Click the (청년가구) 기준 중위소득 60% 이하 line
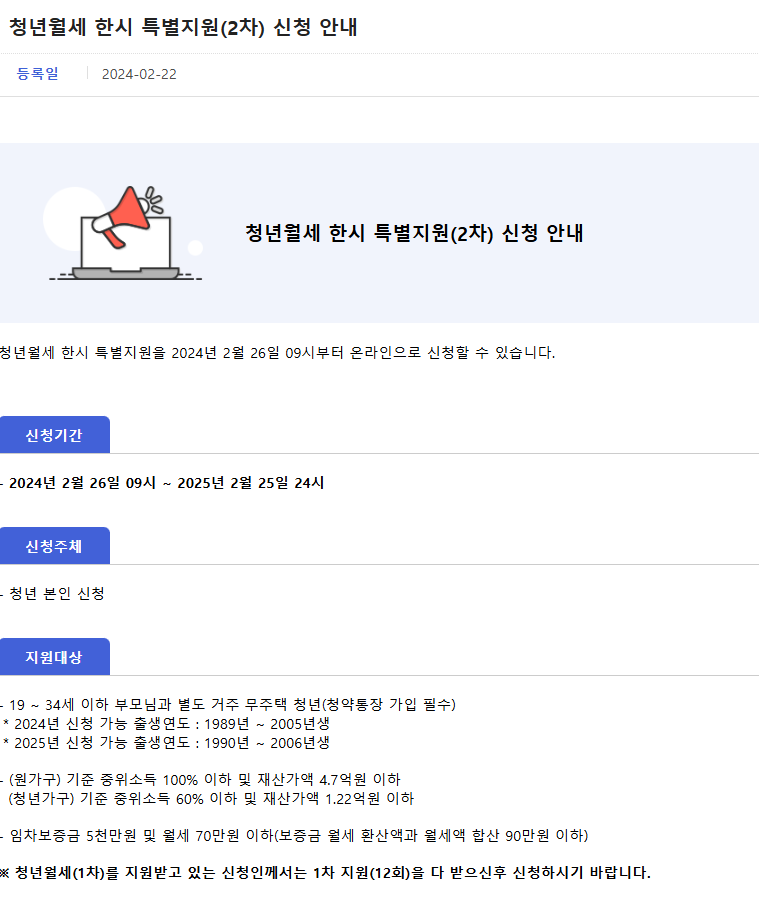 click(211, 798)
